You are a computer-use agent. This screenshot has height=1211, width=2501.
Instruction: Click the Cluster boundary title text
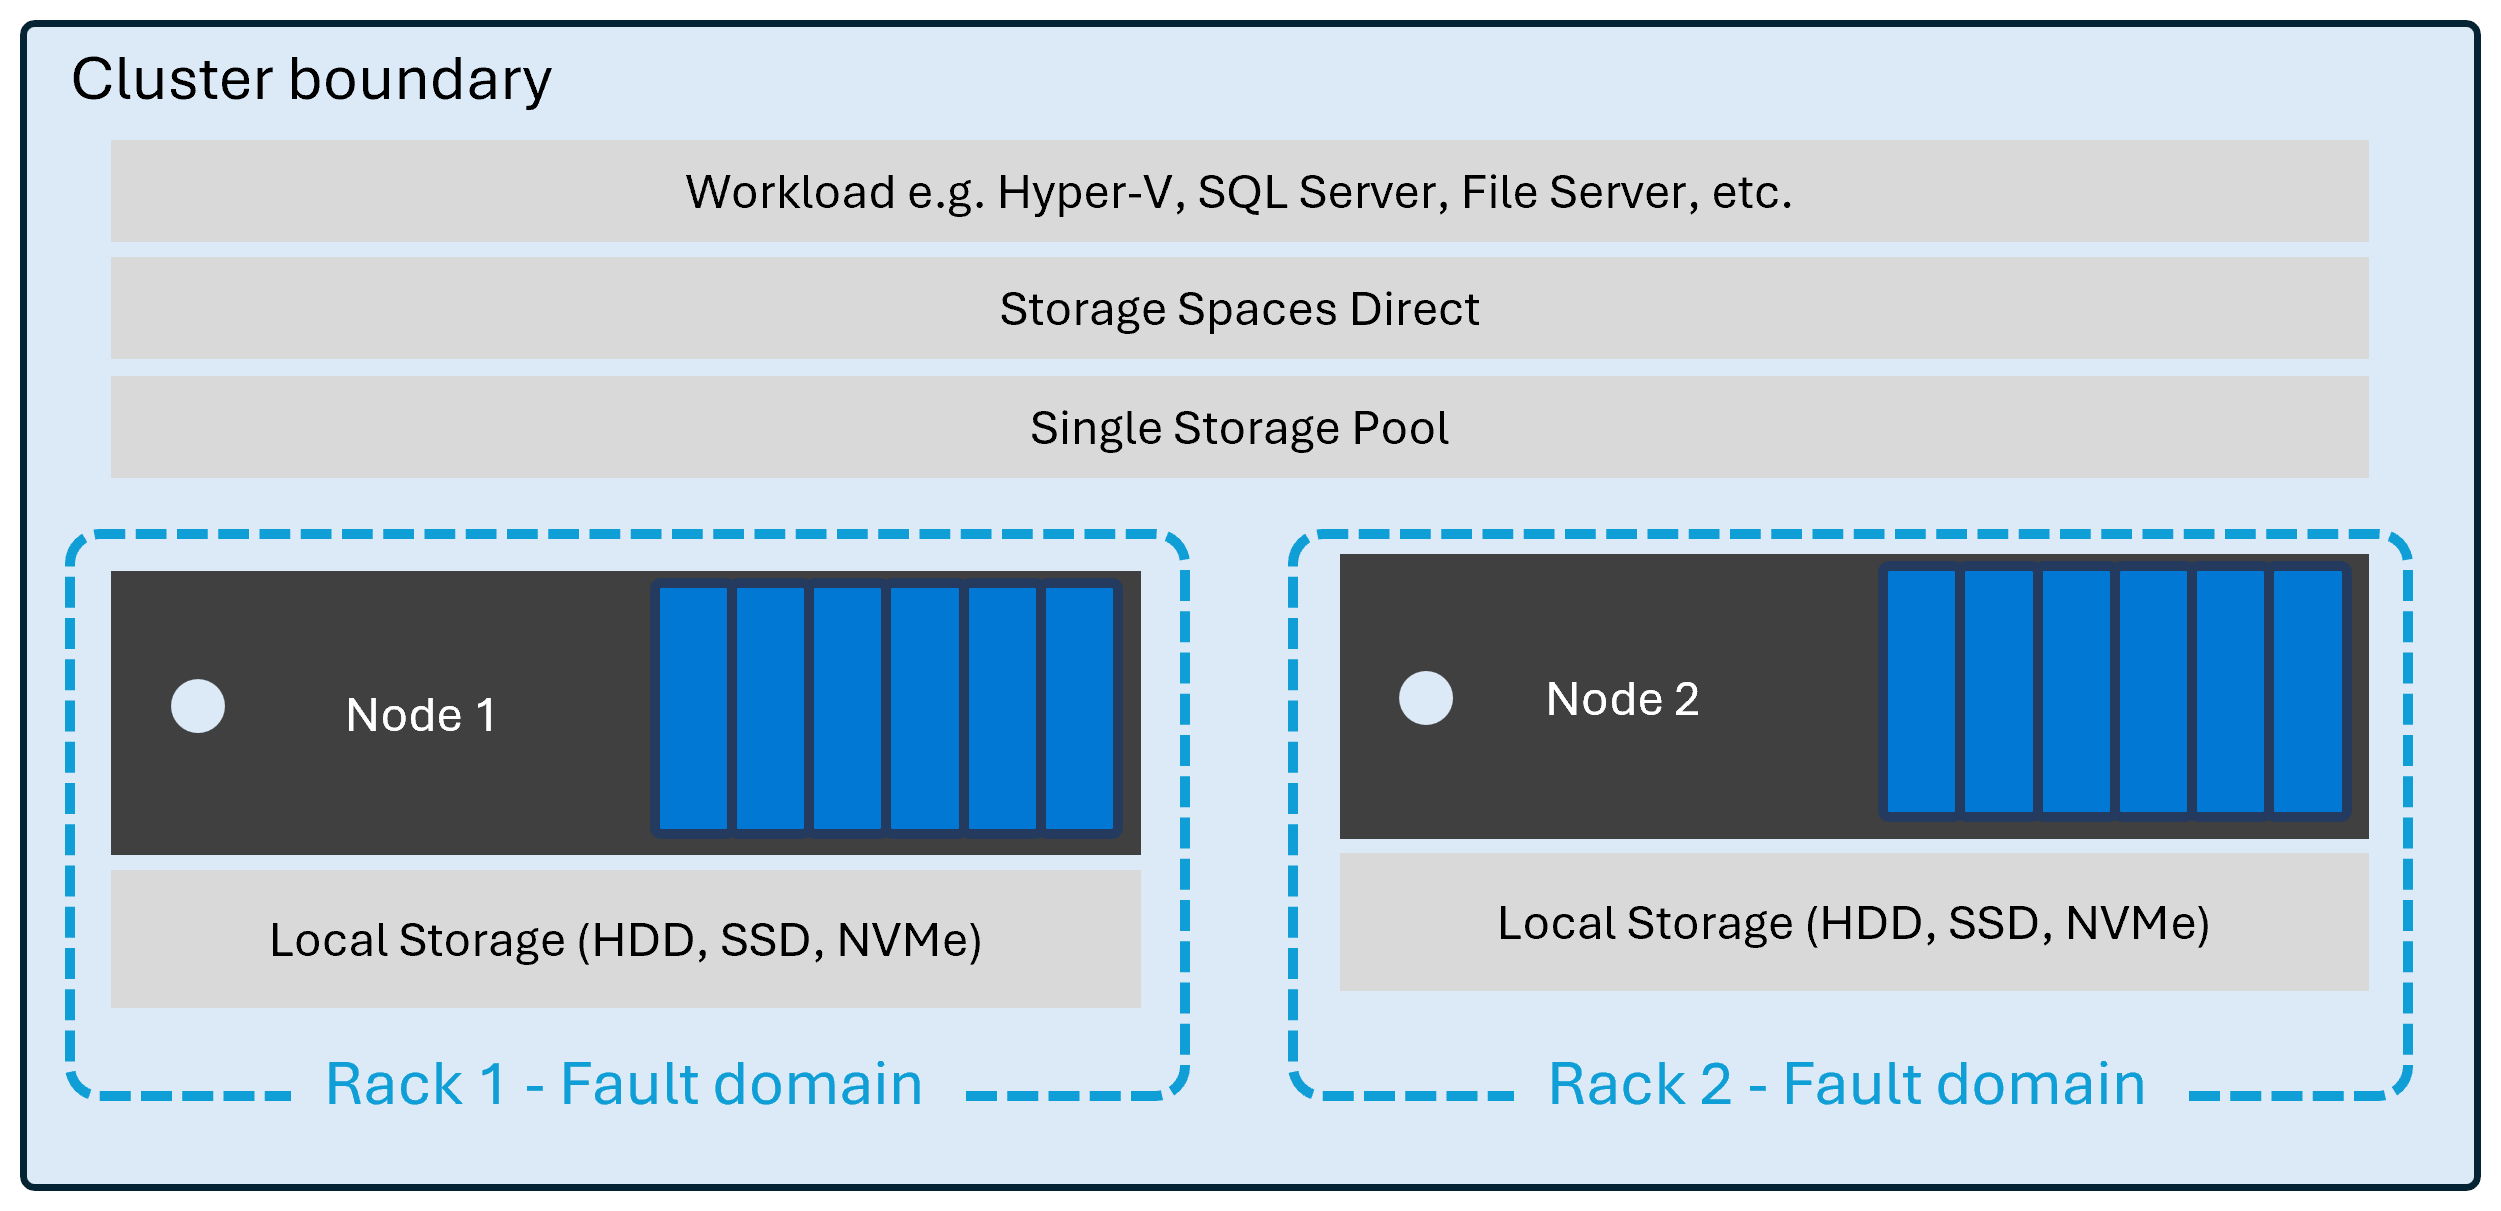point(311,80)
